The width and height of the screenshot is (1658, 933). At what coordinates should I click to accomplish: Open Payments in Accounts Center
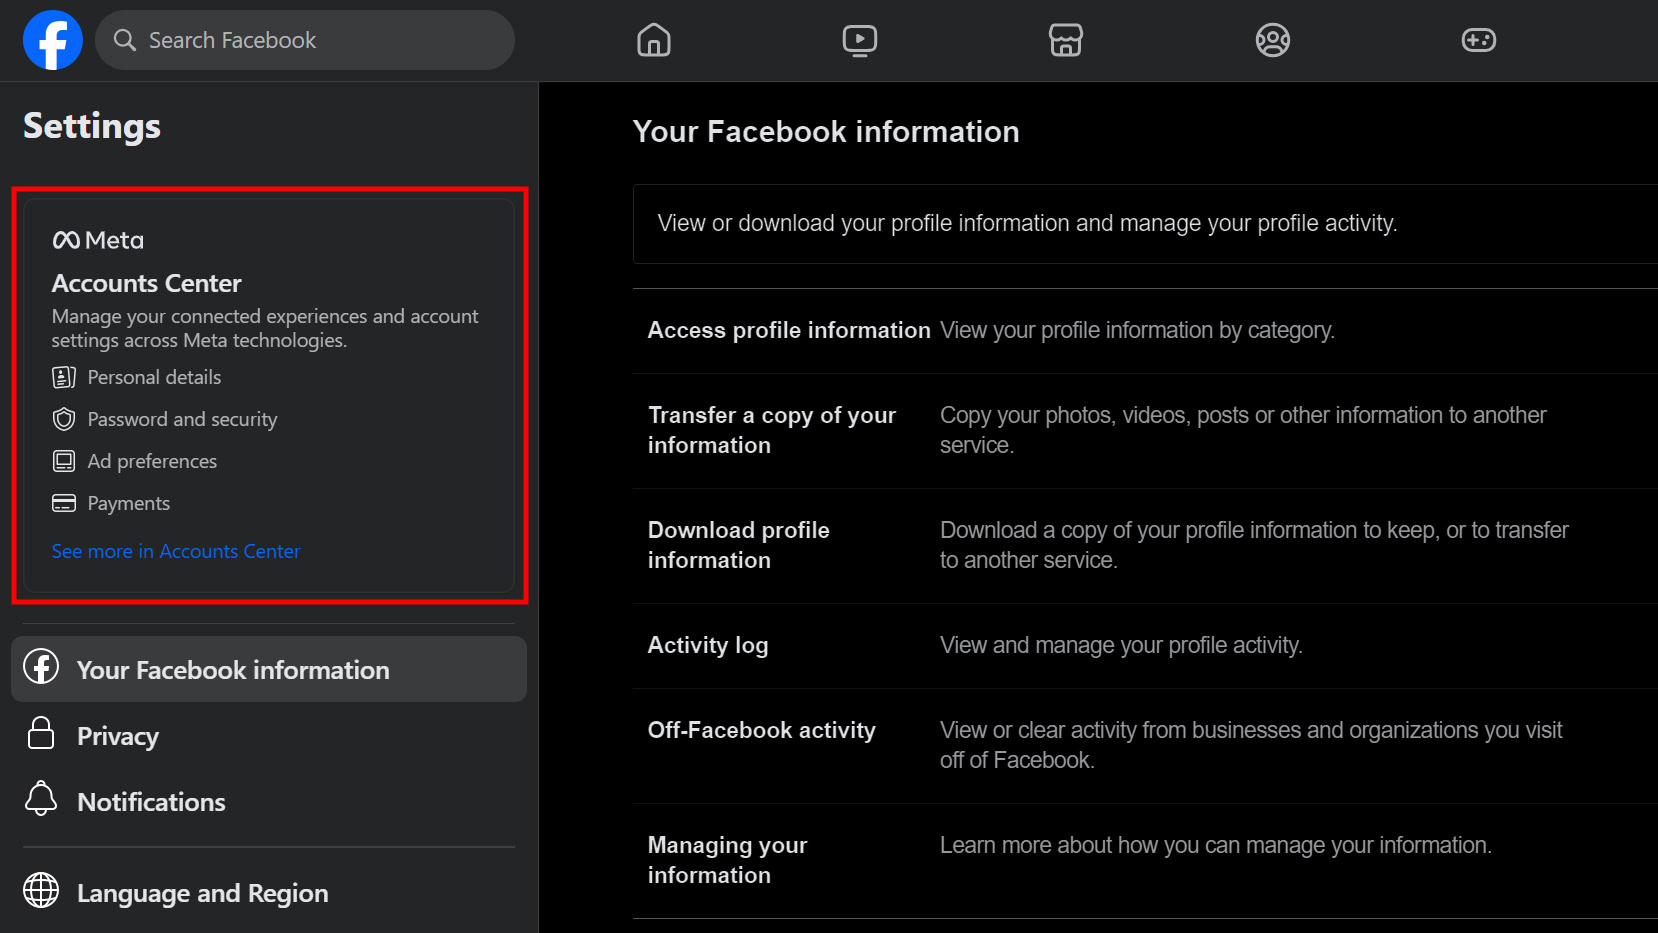(x=128, y=503)
